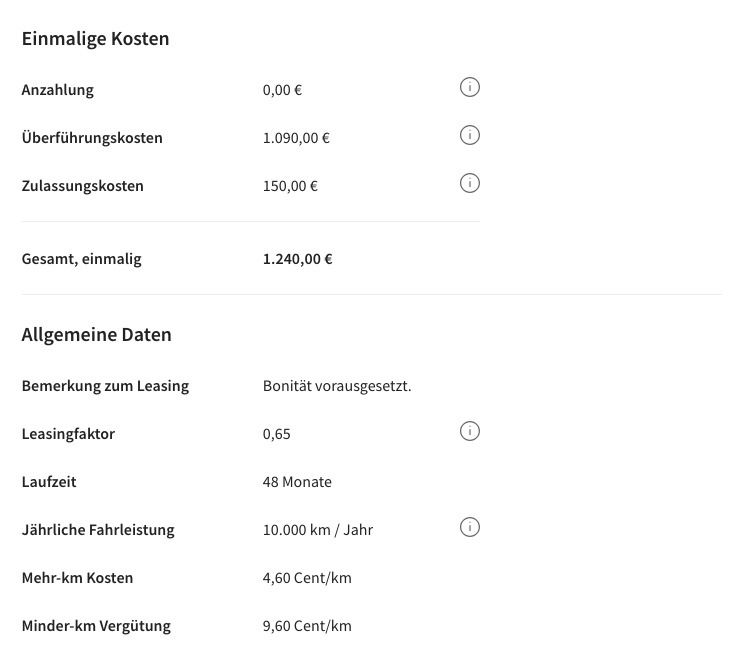This screenshot has width=746, height=651.
Task: Click the Anzahlung amount 0,00 €
Action: tap(282, 90)
